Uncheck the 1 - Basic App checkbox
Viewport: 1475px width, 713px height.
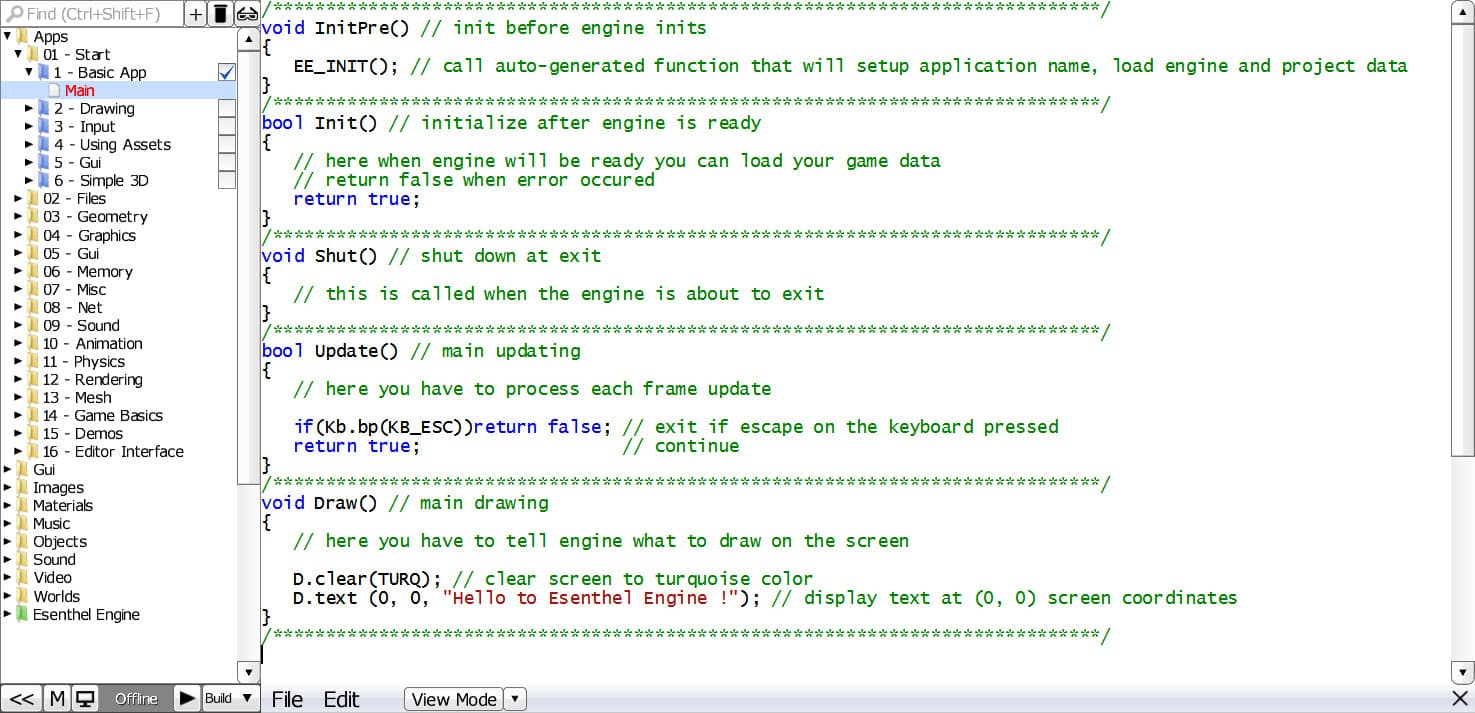[x=227, y=72]
